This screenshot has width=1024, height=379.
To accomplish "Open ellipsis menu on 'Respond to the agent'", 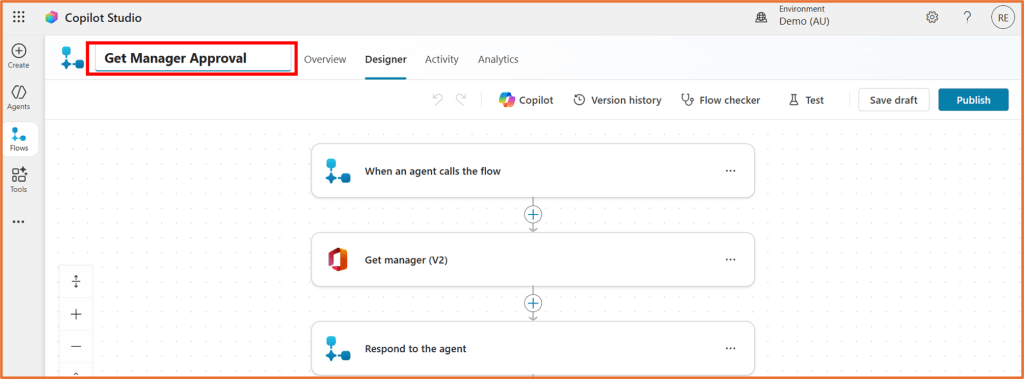I will (x=730, y=348).
